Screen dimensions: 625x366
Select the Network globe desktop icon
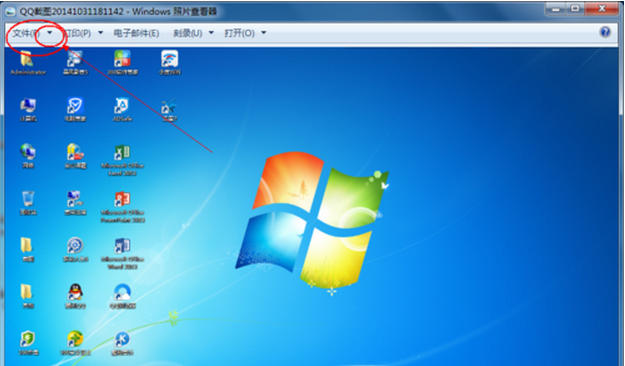click(28, 156)
